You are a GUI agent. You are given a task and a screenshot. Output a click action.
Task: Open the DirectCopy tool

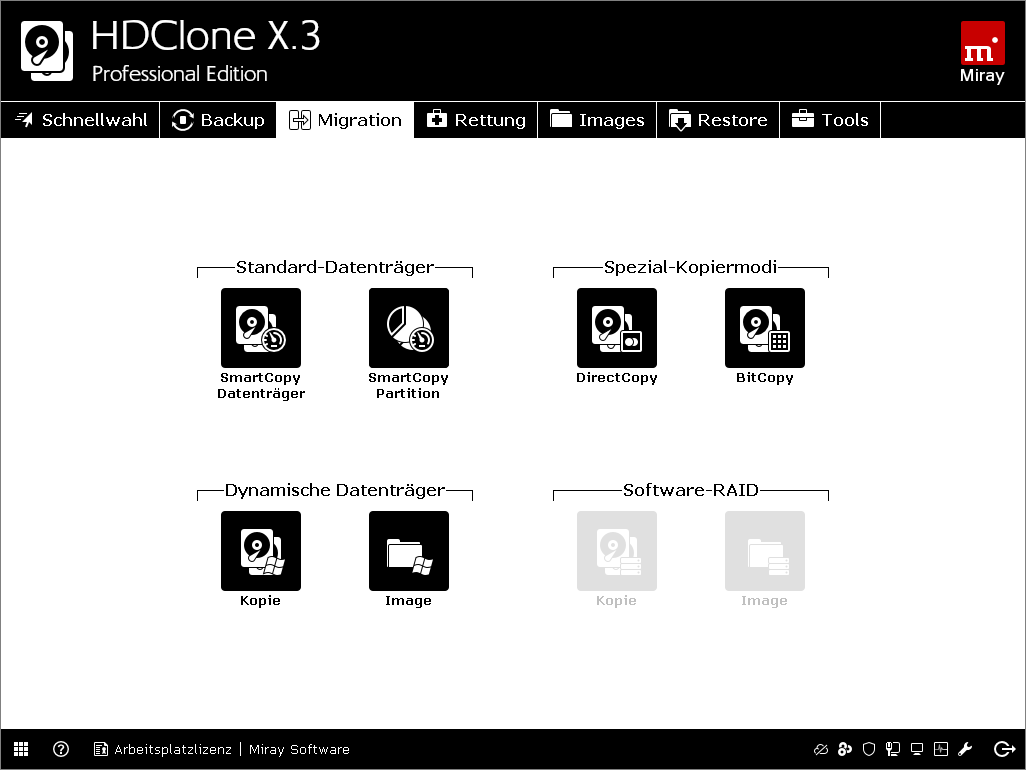click(616, 328)
